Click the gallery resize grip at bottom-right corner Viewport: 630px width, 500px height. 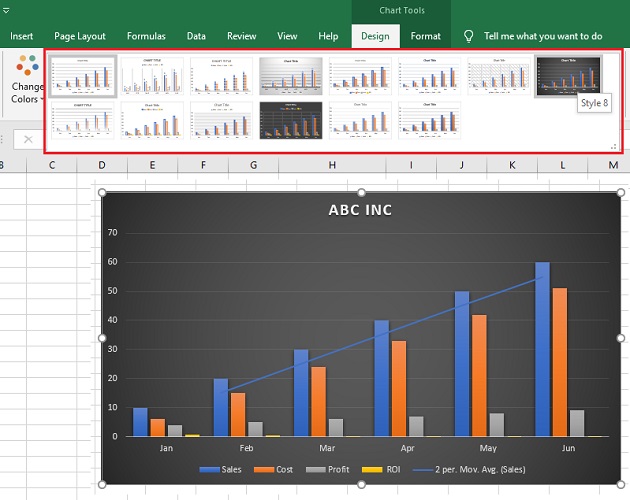coord(613,147)
